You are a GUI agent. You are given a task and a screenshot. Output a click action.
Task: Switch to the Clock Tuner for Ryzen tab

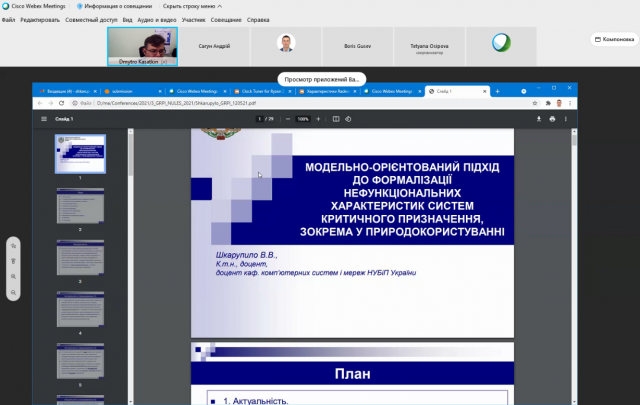point(262,91)
